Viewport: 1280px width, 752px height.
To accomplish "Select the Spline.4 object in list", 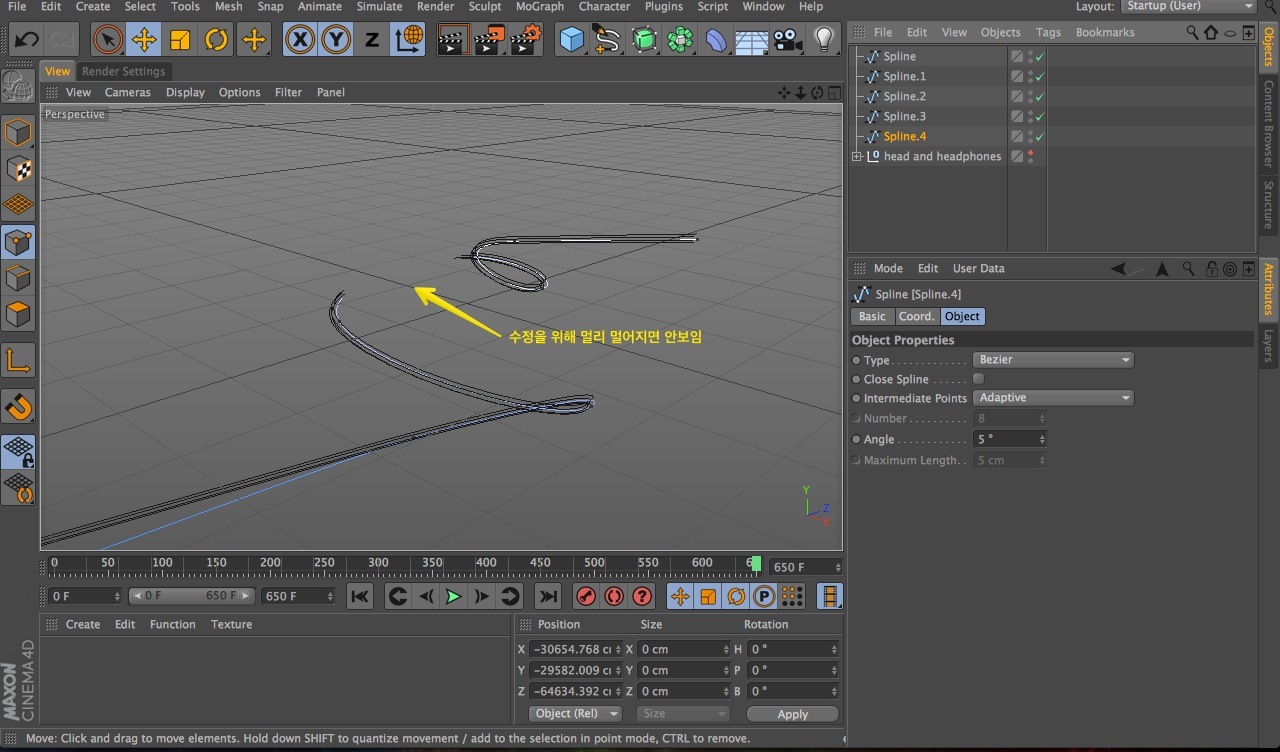I will pyautogui.click(x=905, y=136).
